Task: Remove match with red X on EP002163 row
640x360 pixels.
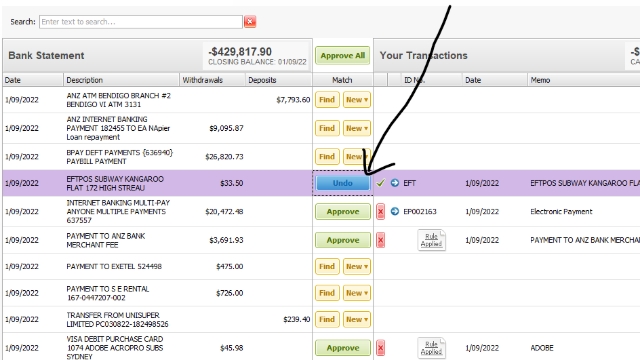Action: (x=380, y=211)
